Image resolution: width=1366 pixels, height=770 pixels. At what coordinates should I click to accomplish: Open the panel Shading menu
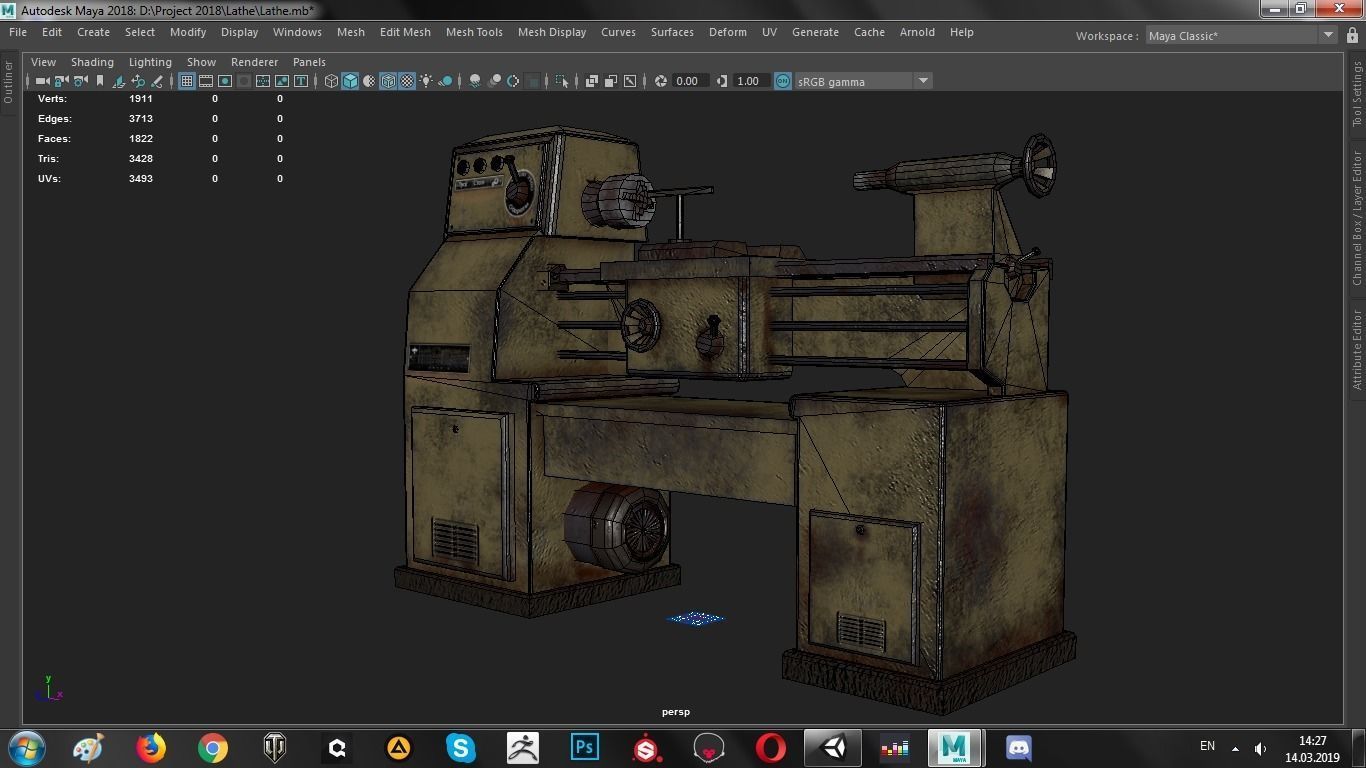pyautogui.click(x=92, y=62)
